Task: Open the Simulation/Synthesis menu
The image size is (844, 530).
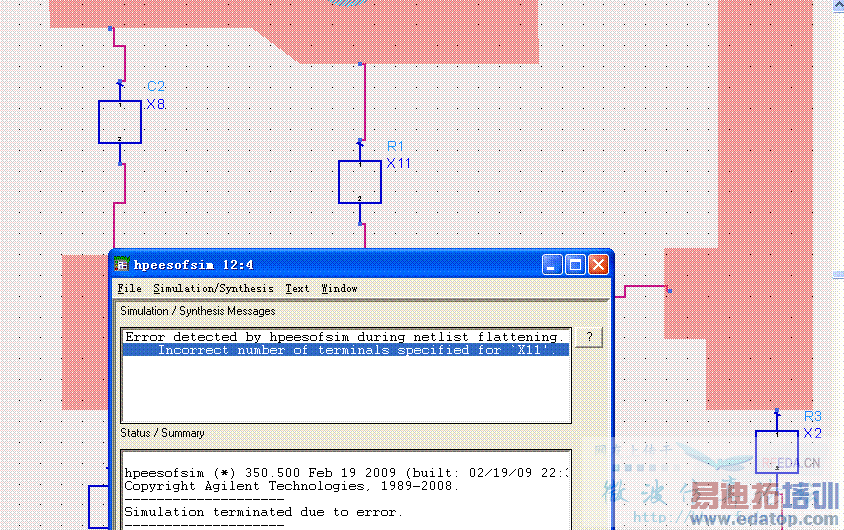Action: (x=213, y=288)
